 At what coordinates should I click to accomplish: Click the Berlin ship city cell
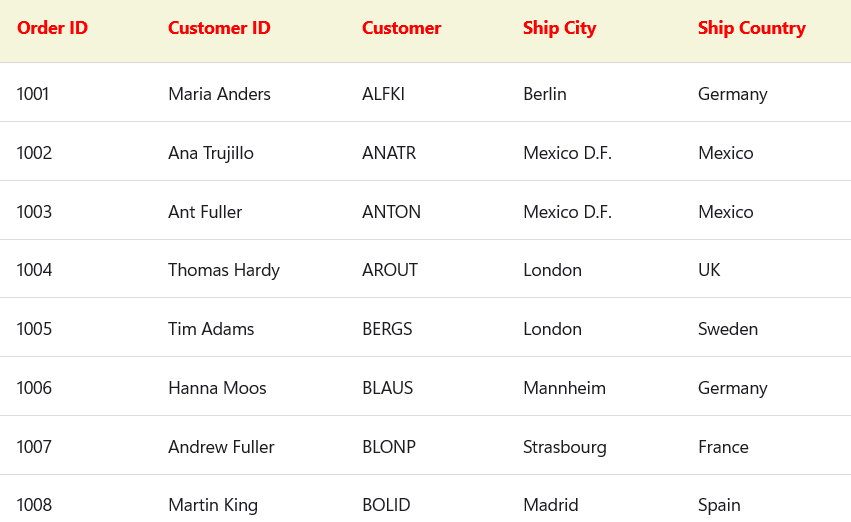point(544,94)
